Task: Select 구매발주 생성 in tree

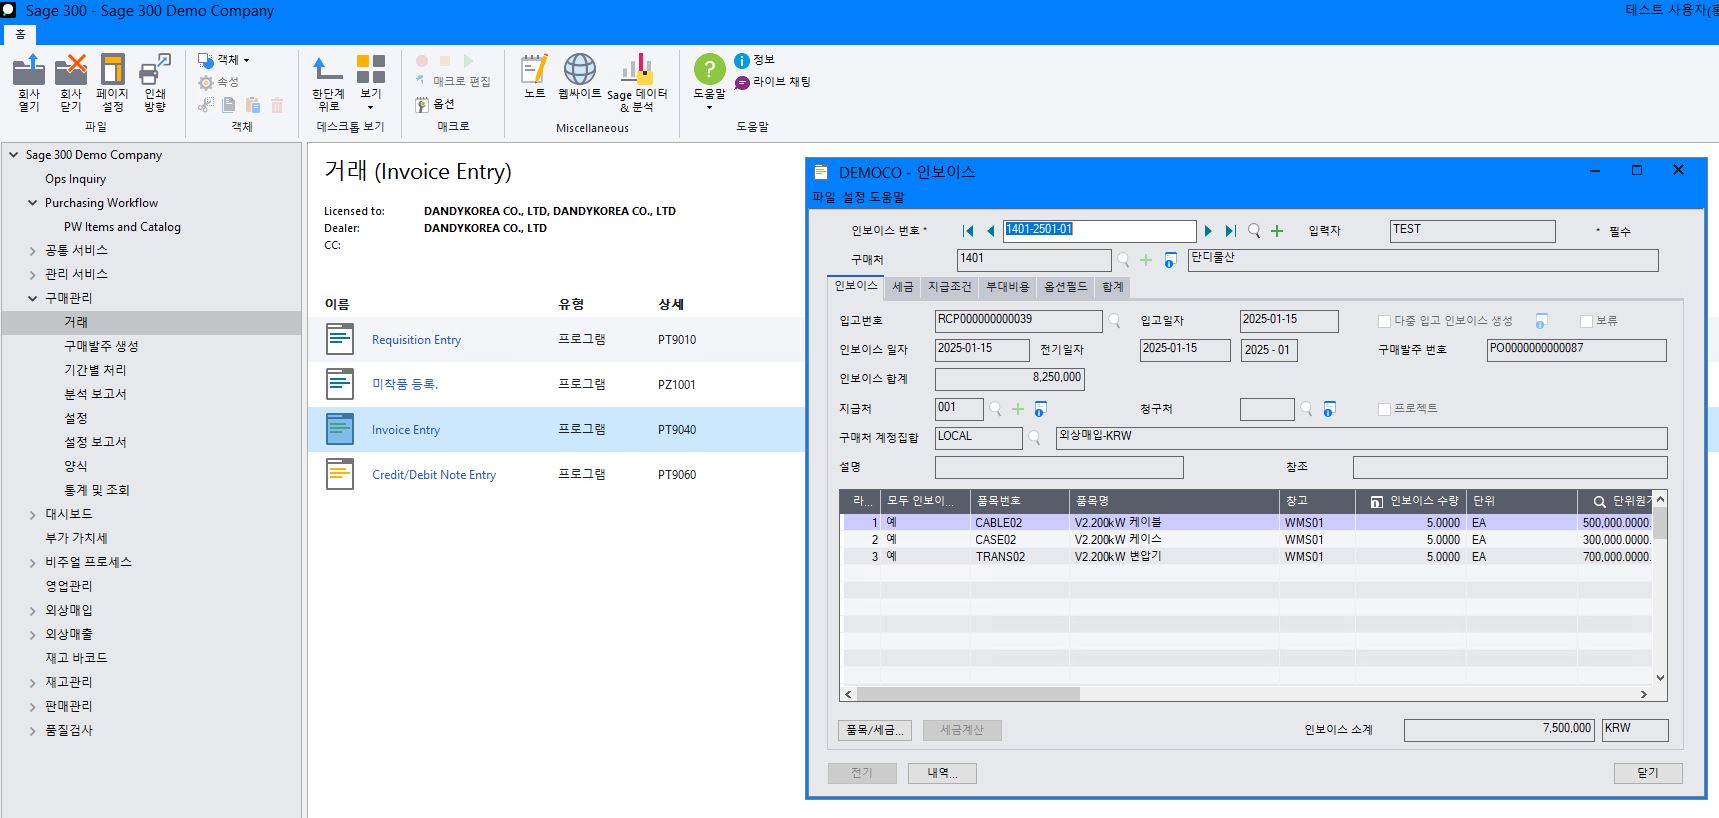Action: (101, 346)
